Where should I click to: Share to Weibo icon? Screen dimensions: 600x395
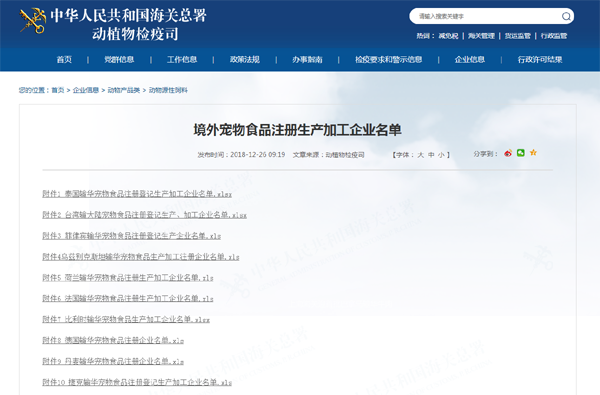click(508, 153)
